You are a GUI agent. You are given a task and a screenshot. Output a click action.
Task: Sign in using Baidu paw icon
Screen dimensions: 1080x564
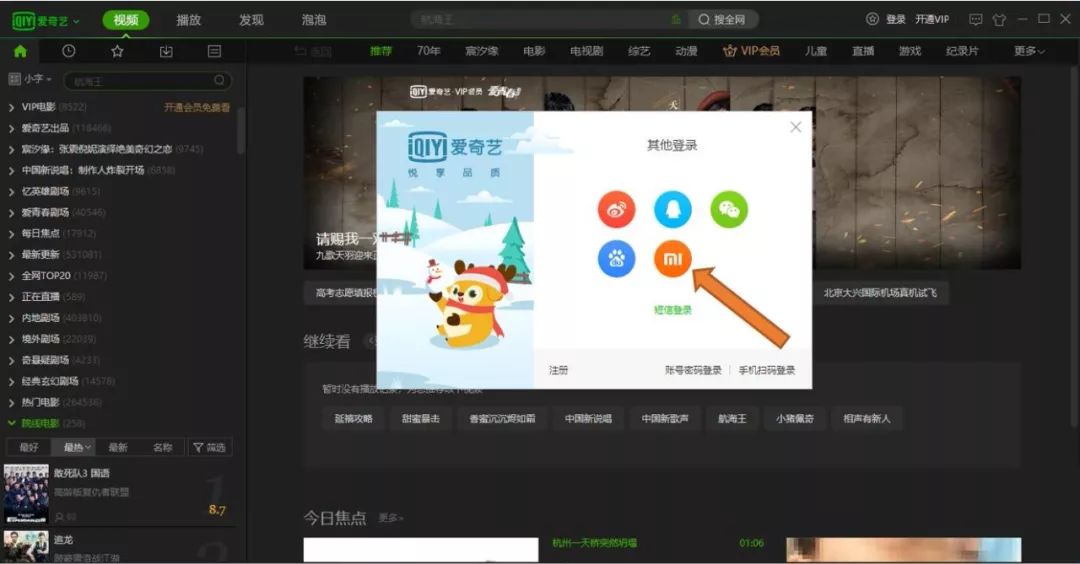coord(616,259)
